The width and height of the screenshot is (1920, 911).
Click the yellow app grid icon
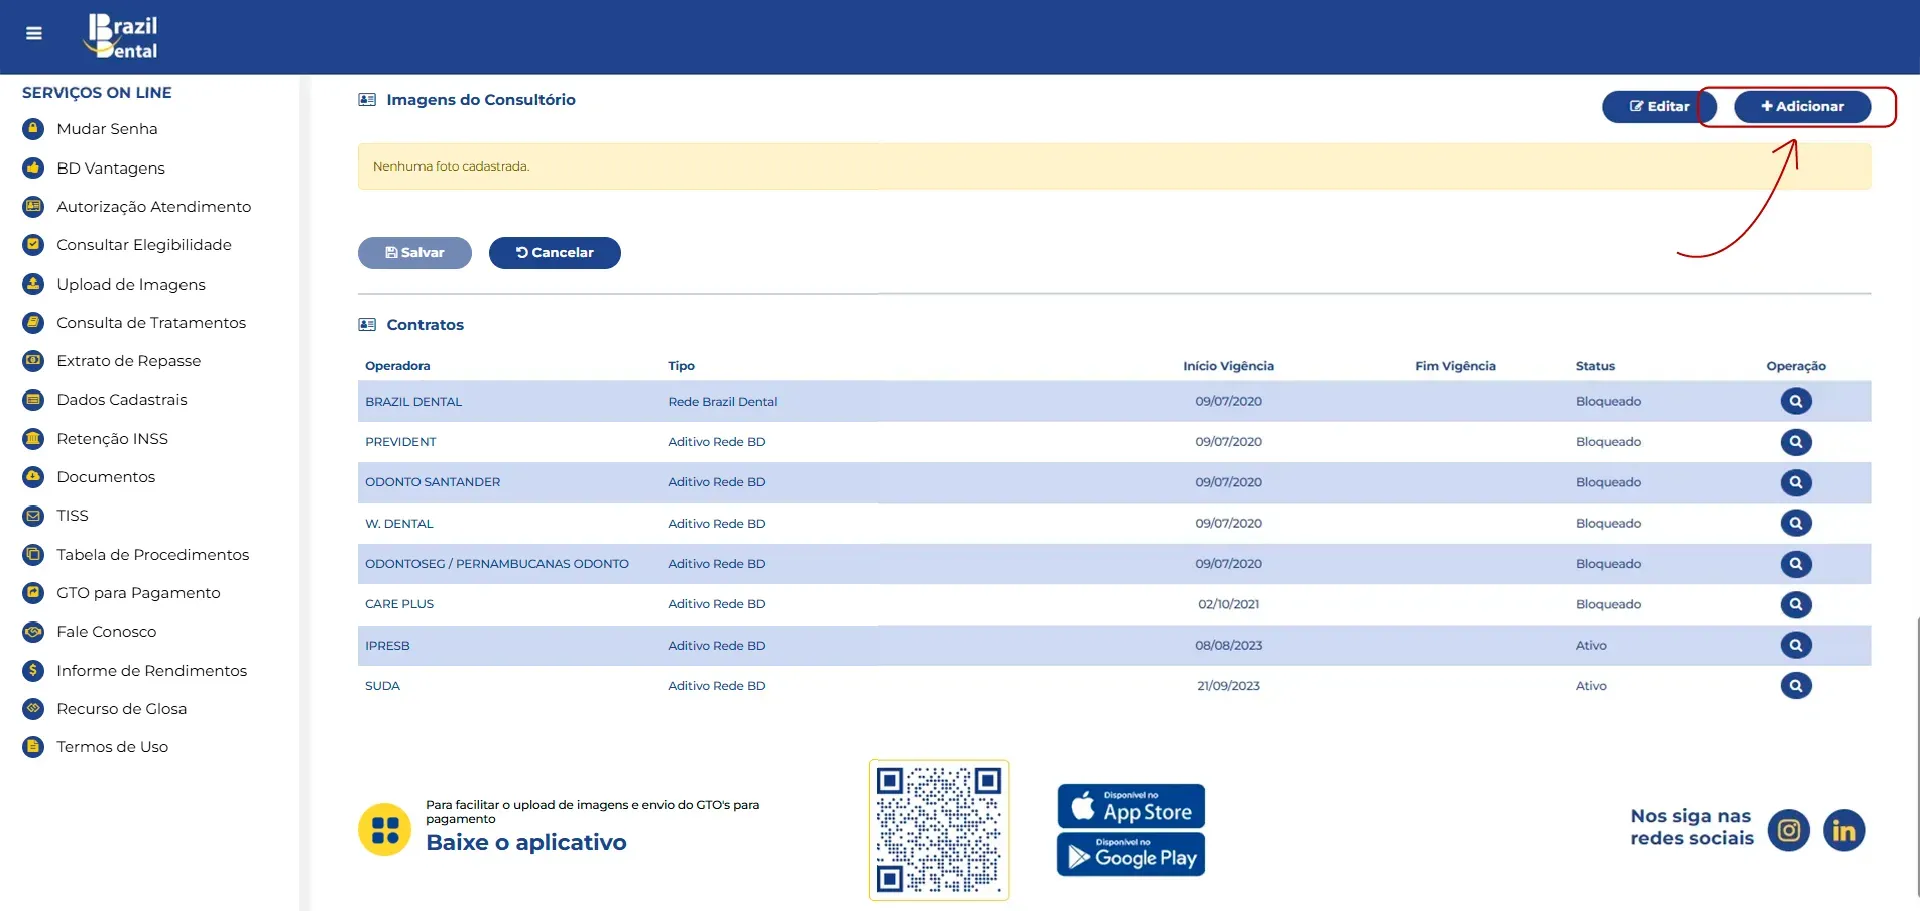click(385, 830)
